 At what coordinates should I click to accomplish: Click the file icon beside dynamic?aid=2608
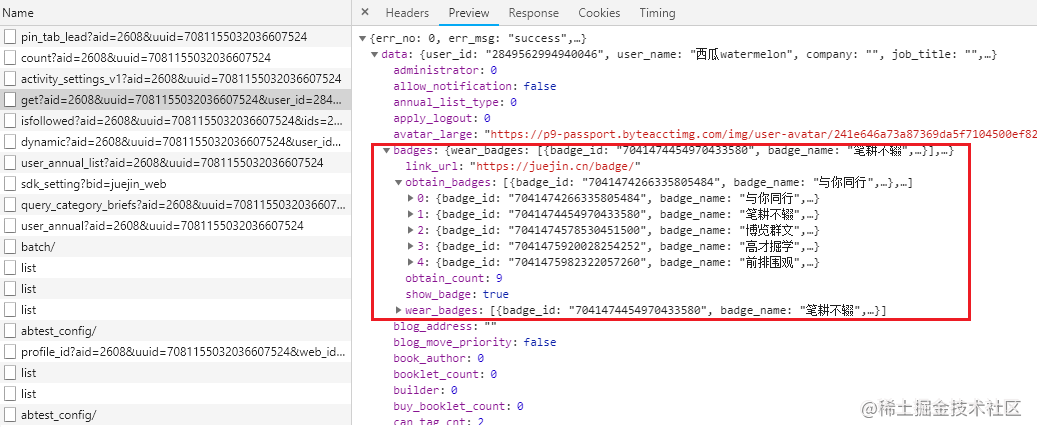tap(9, 141)
